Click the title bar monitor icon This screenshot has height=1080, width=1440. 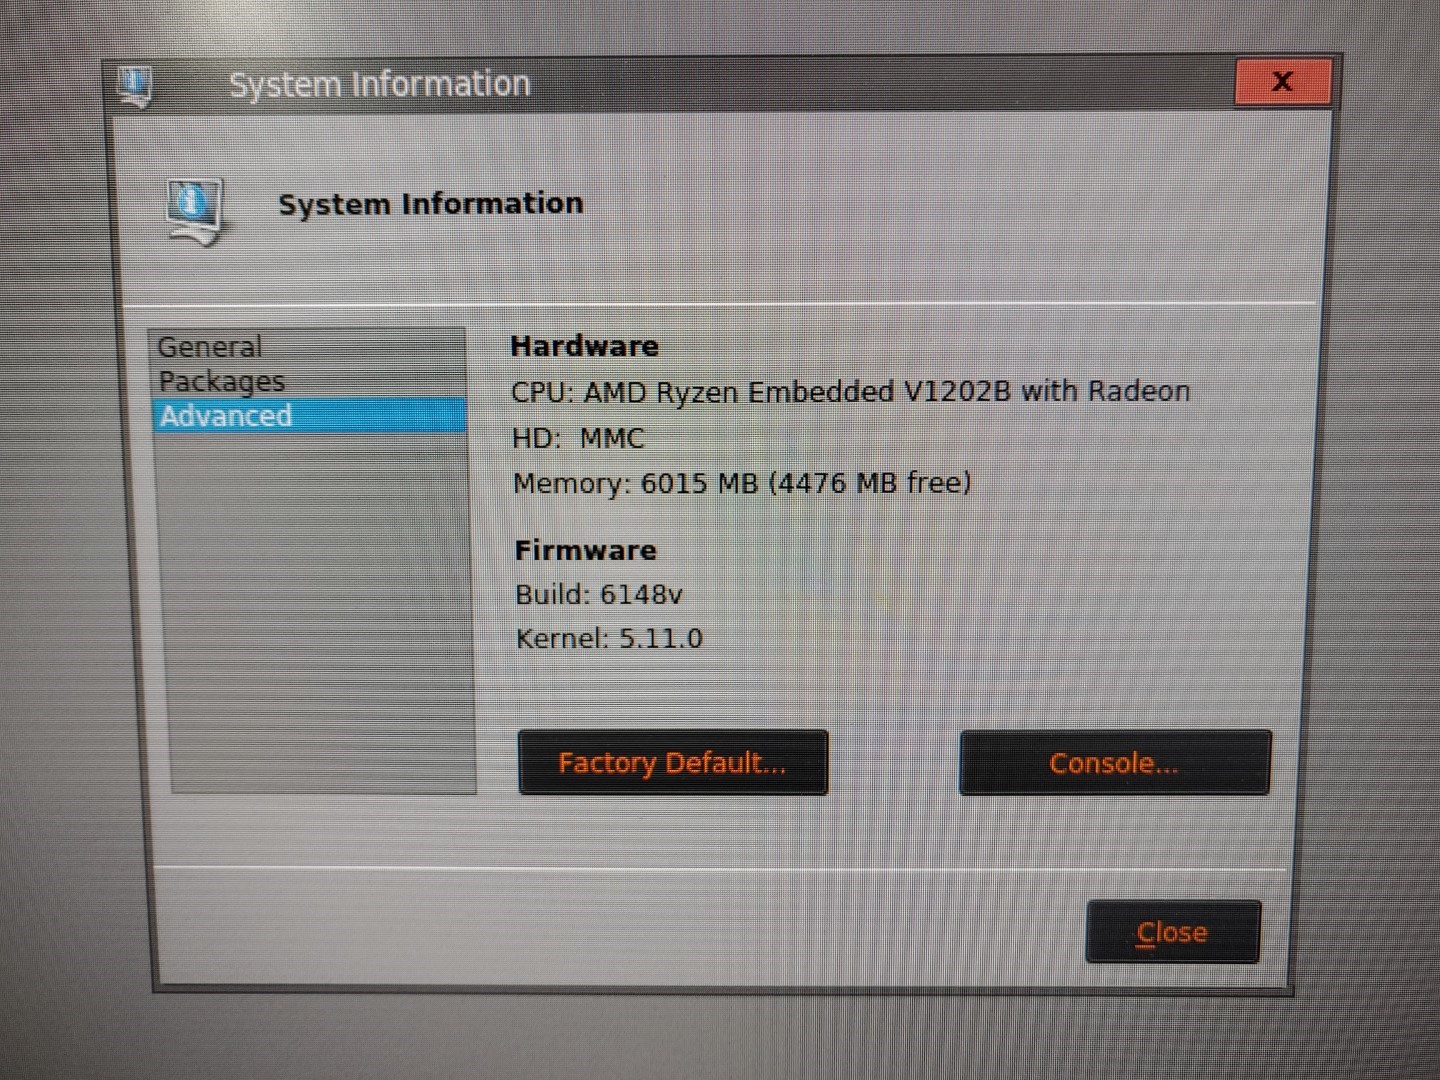135,87
